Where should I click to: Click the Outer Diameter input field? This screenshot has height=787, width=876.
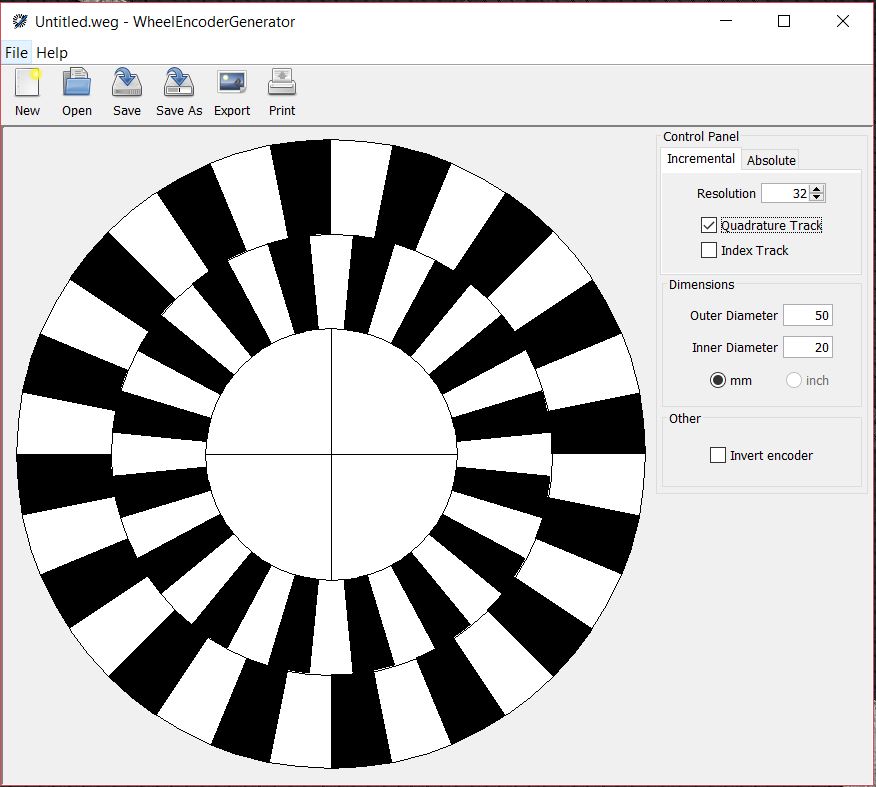(x=807, y=315)
